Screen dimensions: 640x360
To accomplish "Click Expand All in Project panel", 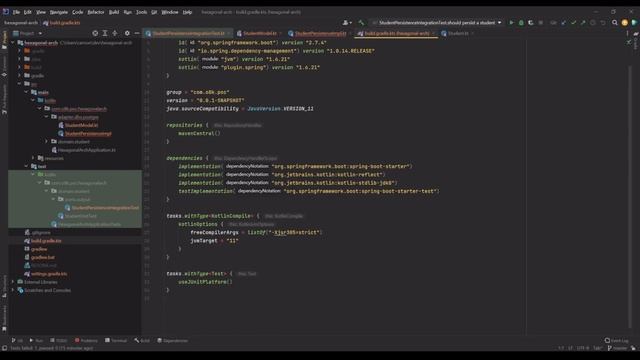I will pyautogui.click(x=105, y=33).
